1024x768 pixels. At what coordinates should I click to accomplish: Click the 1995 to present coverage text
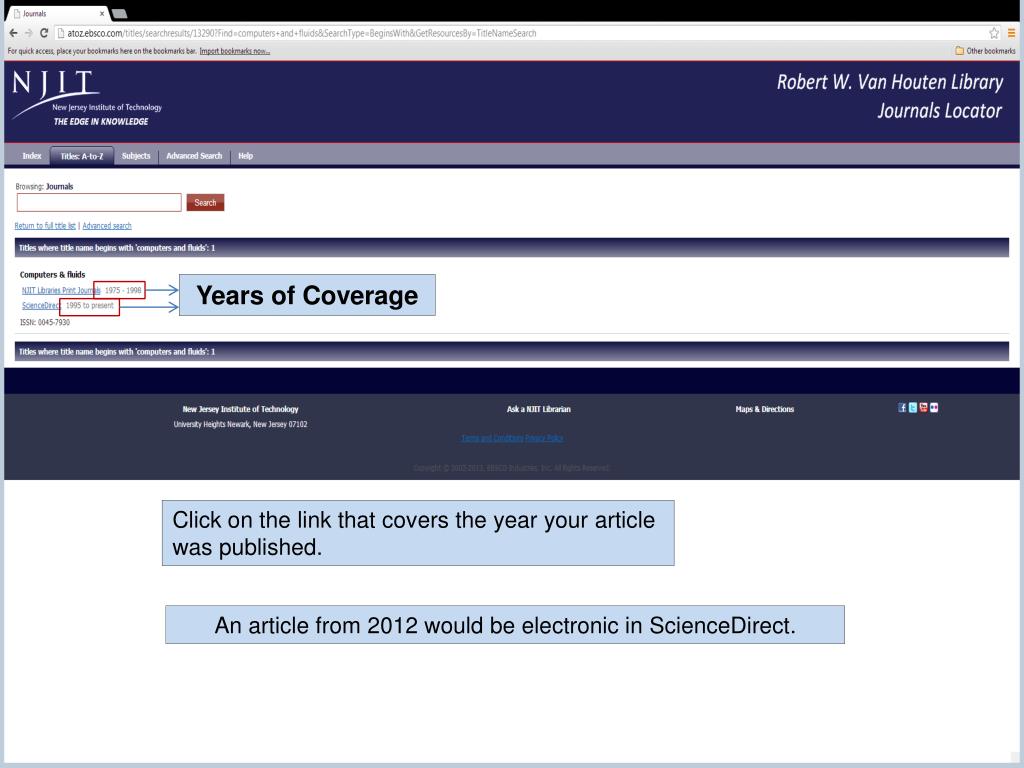(x=89, y=306)
